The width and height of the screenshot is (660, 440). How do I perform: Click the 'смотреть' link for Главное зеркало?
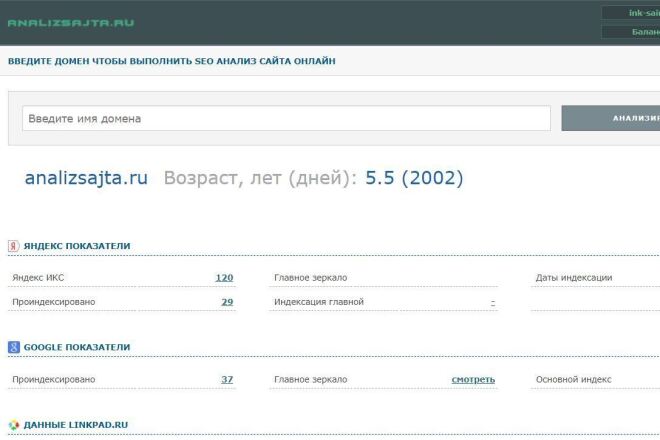[473, 379]
